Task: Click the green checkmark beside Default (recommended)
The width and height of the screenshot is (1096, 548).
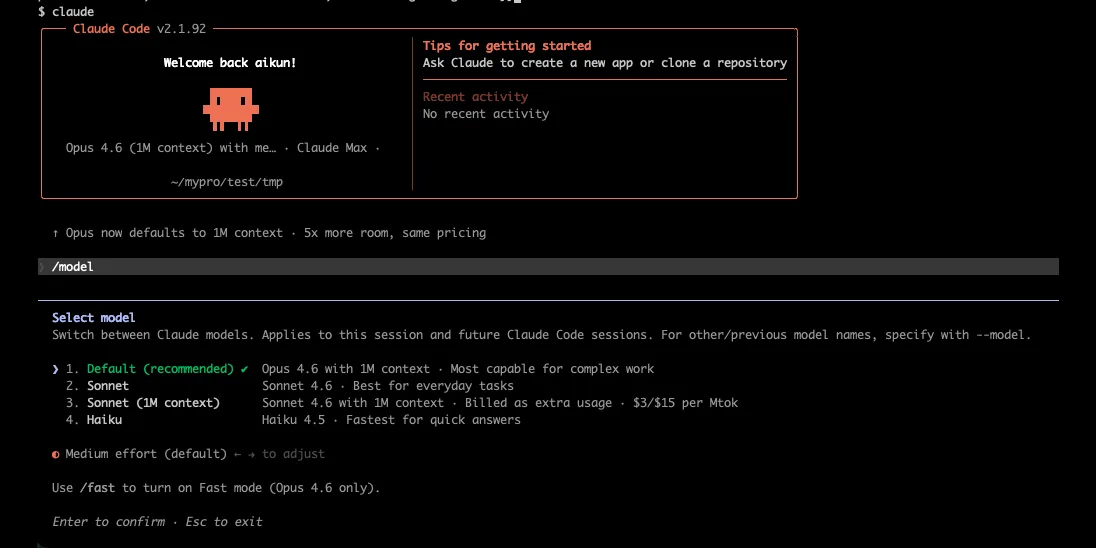Action: click(x=244, y=368)
